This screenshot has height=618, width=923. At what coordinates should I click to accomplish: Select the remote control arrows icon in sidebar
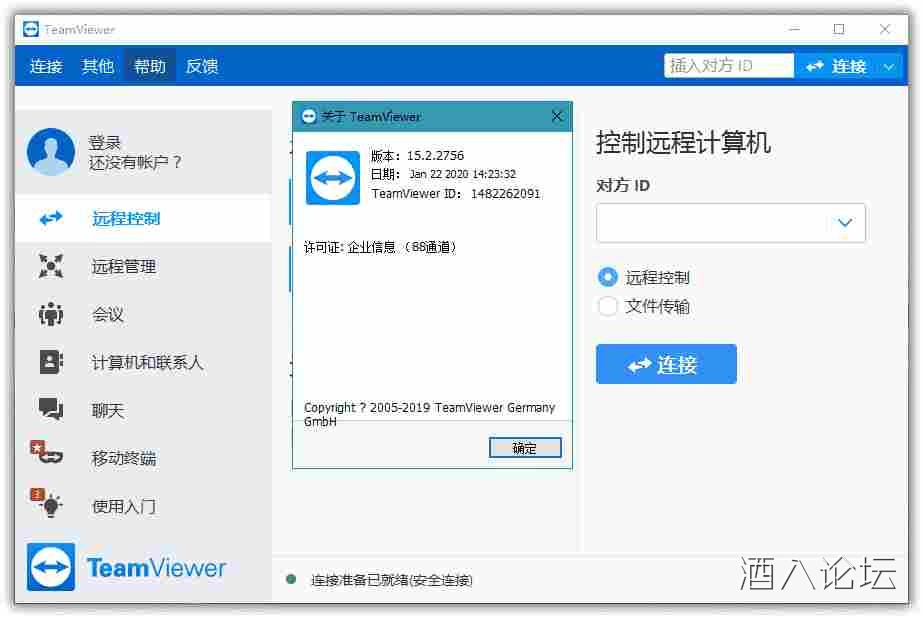click(x=51, y=218)
